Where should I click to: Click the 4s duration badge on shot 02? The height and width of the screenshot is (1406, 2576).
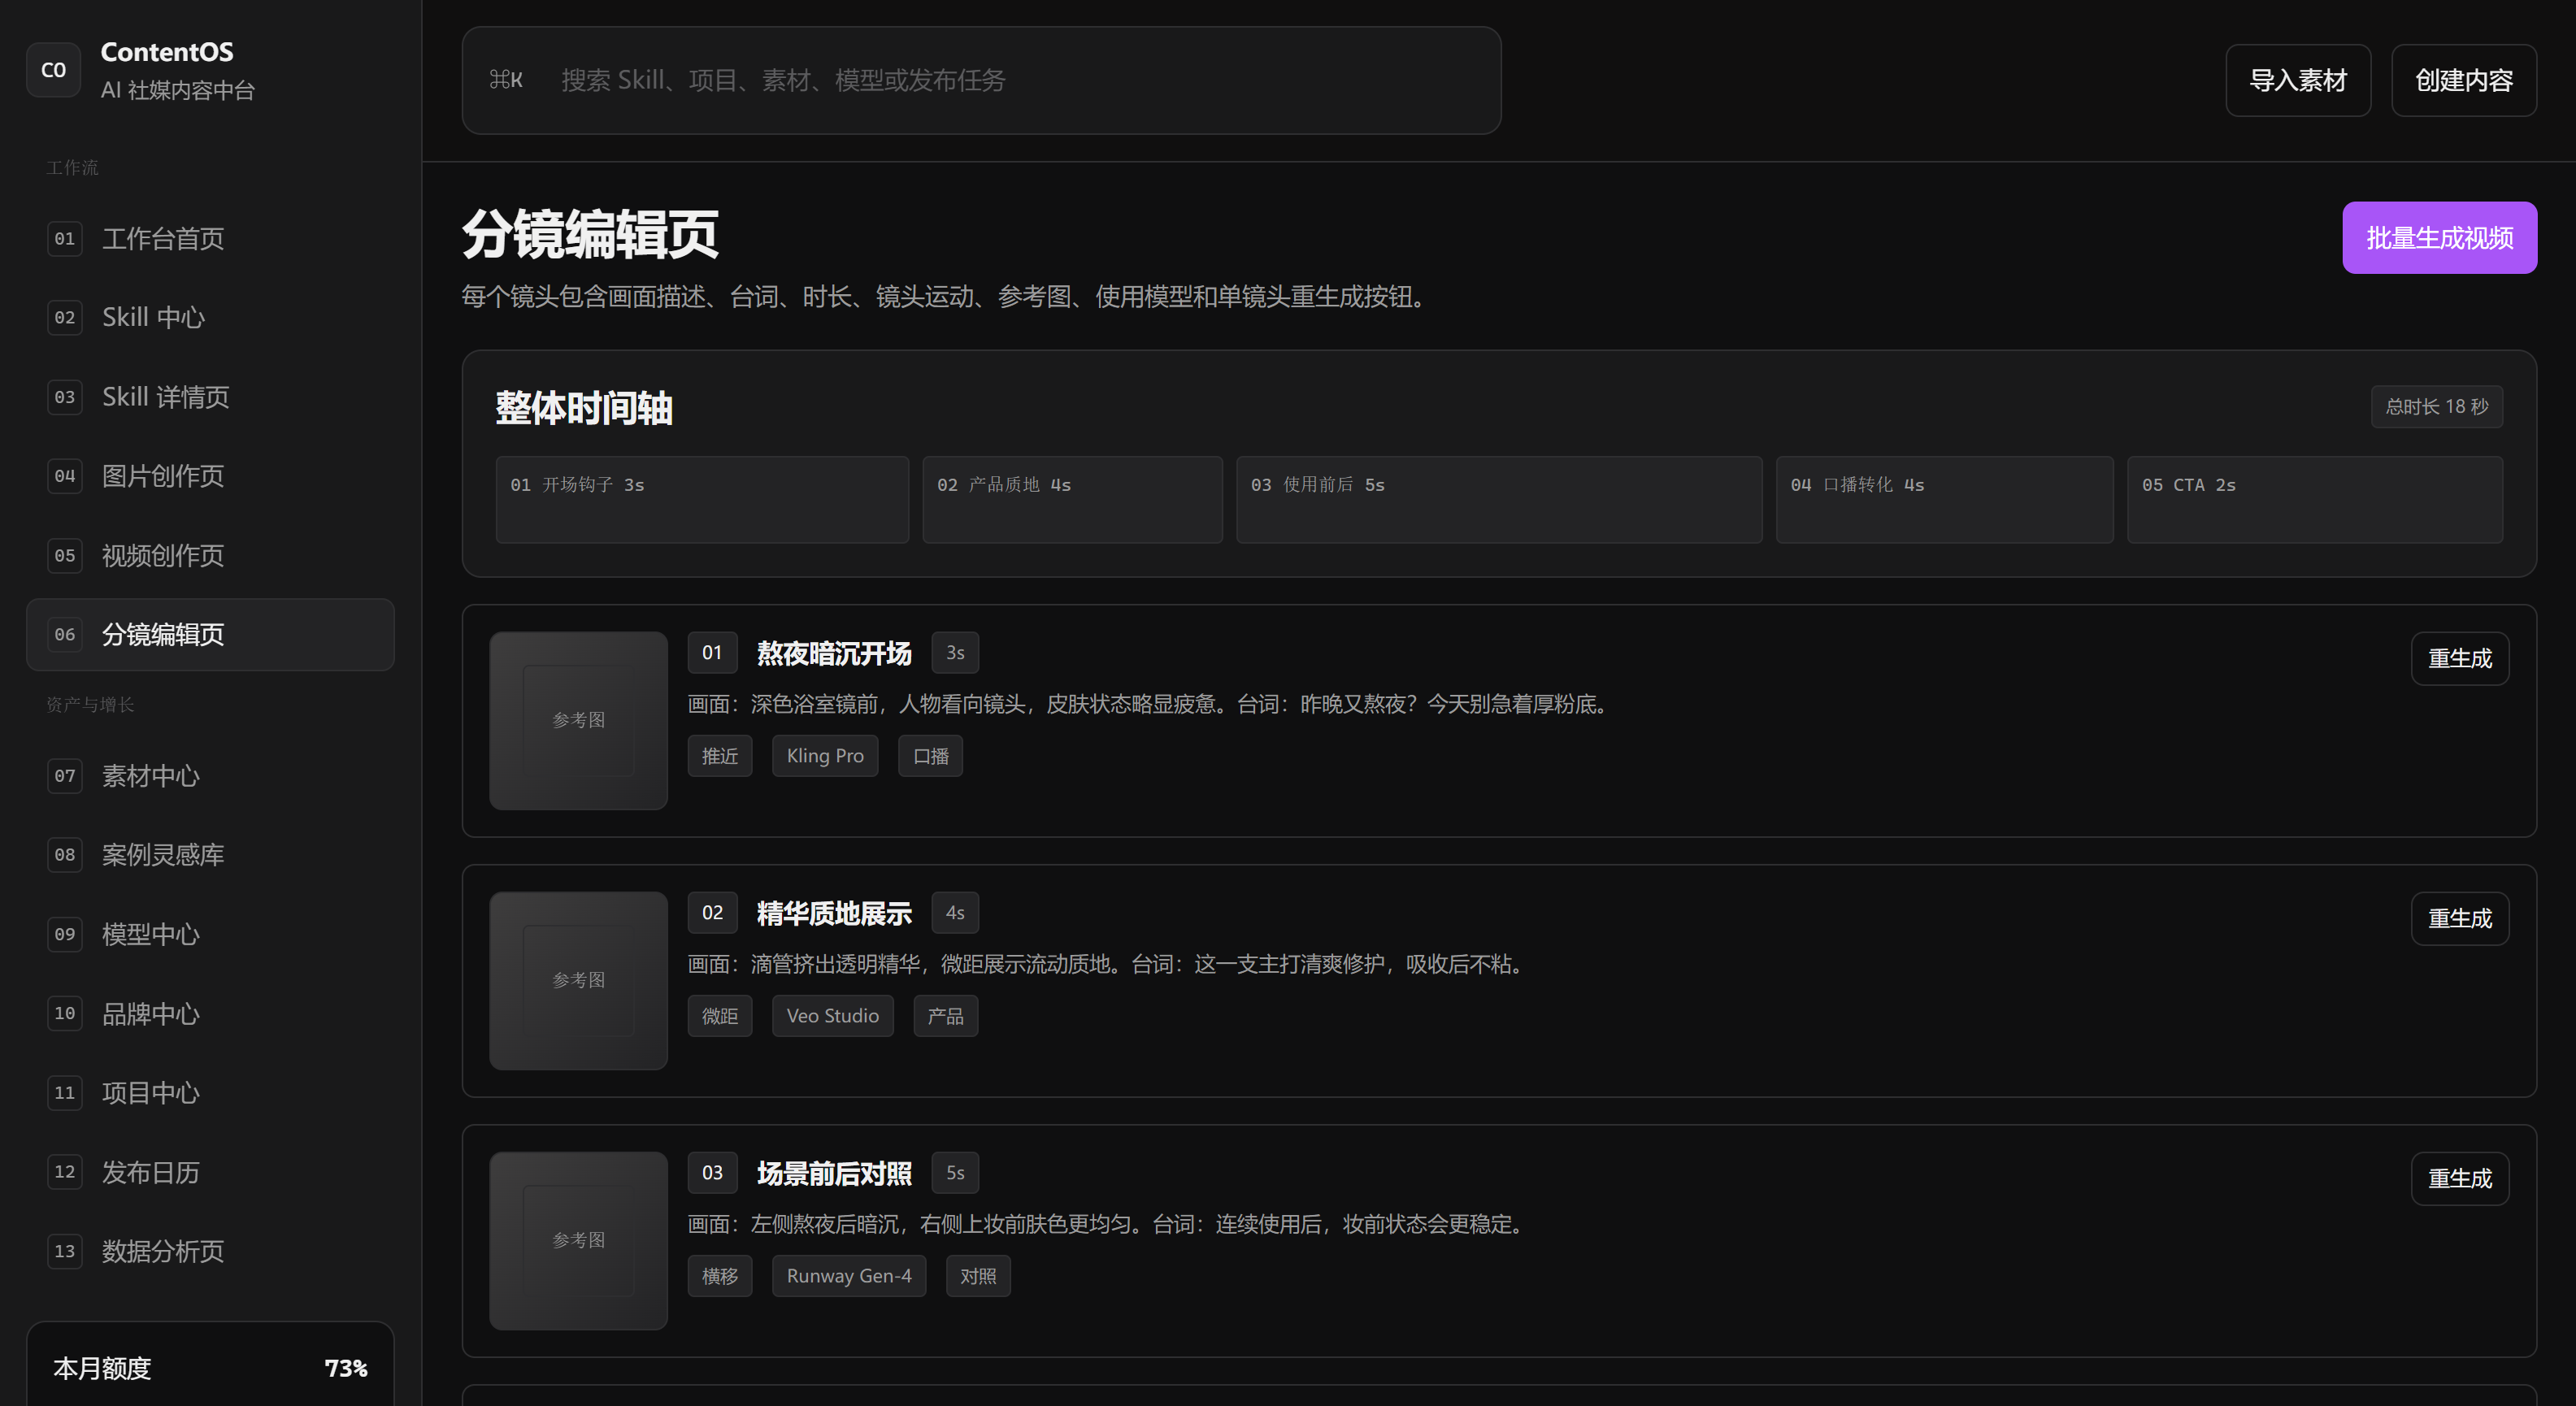pyautogui.click(x=955, y=913)
